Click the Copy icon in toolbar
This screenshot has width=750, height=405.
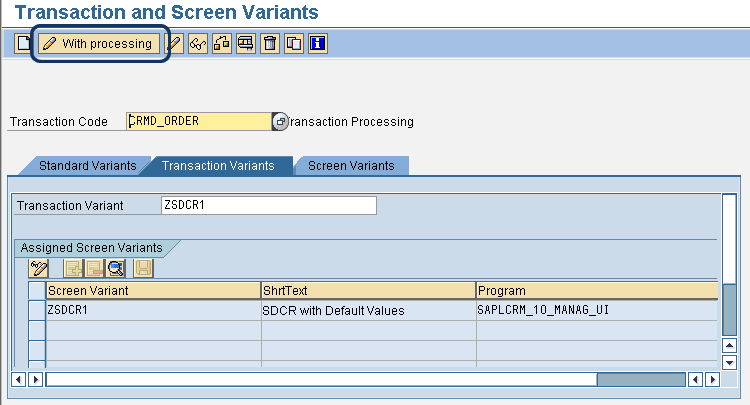294,44
